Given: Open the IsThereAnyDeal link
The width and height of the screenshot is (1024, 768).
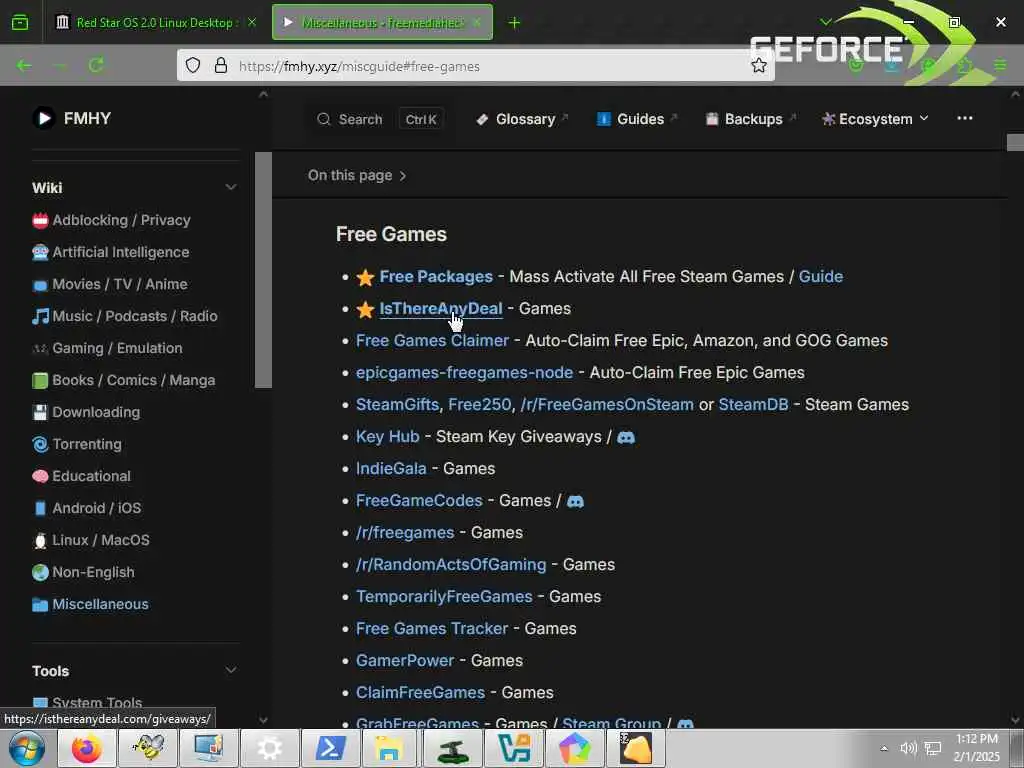Looking at the screenshot, I should 441,308.
